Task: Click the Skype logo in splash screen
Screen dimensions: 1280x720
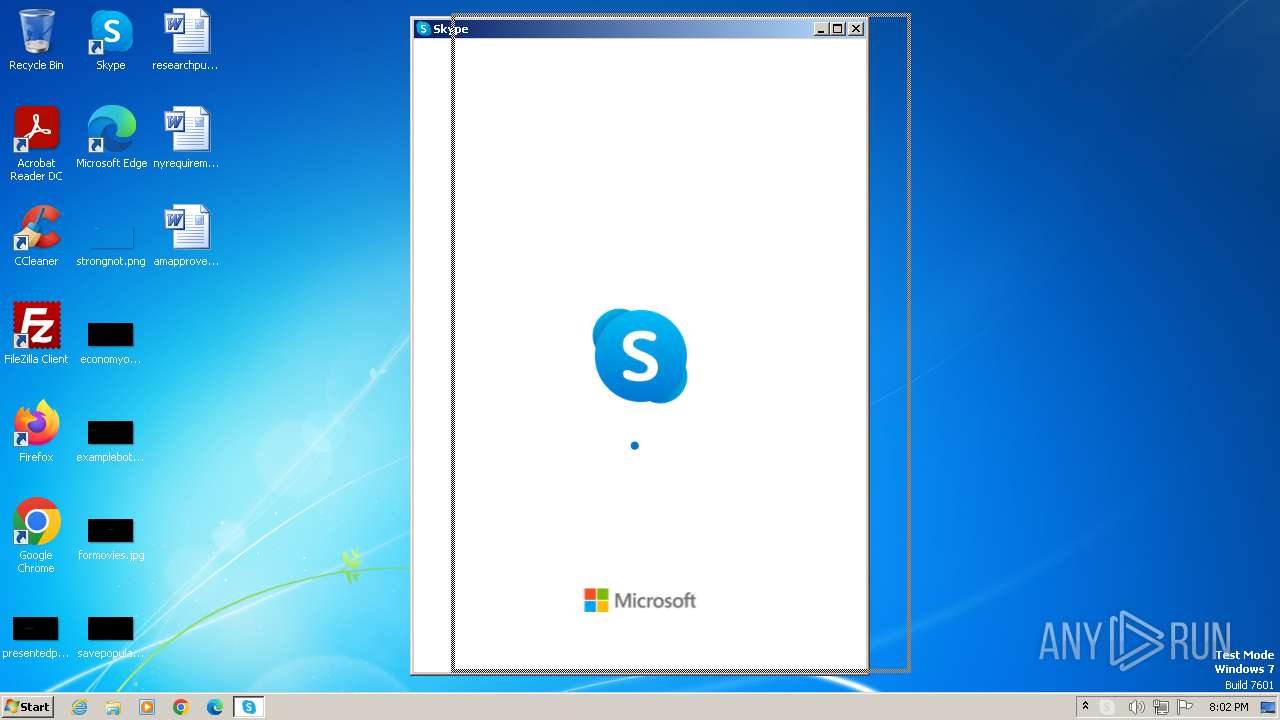Action: pos(640,356)
